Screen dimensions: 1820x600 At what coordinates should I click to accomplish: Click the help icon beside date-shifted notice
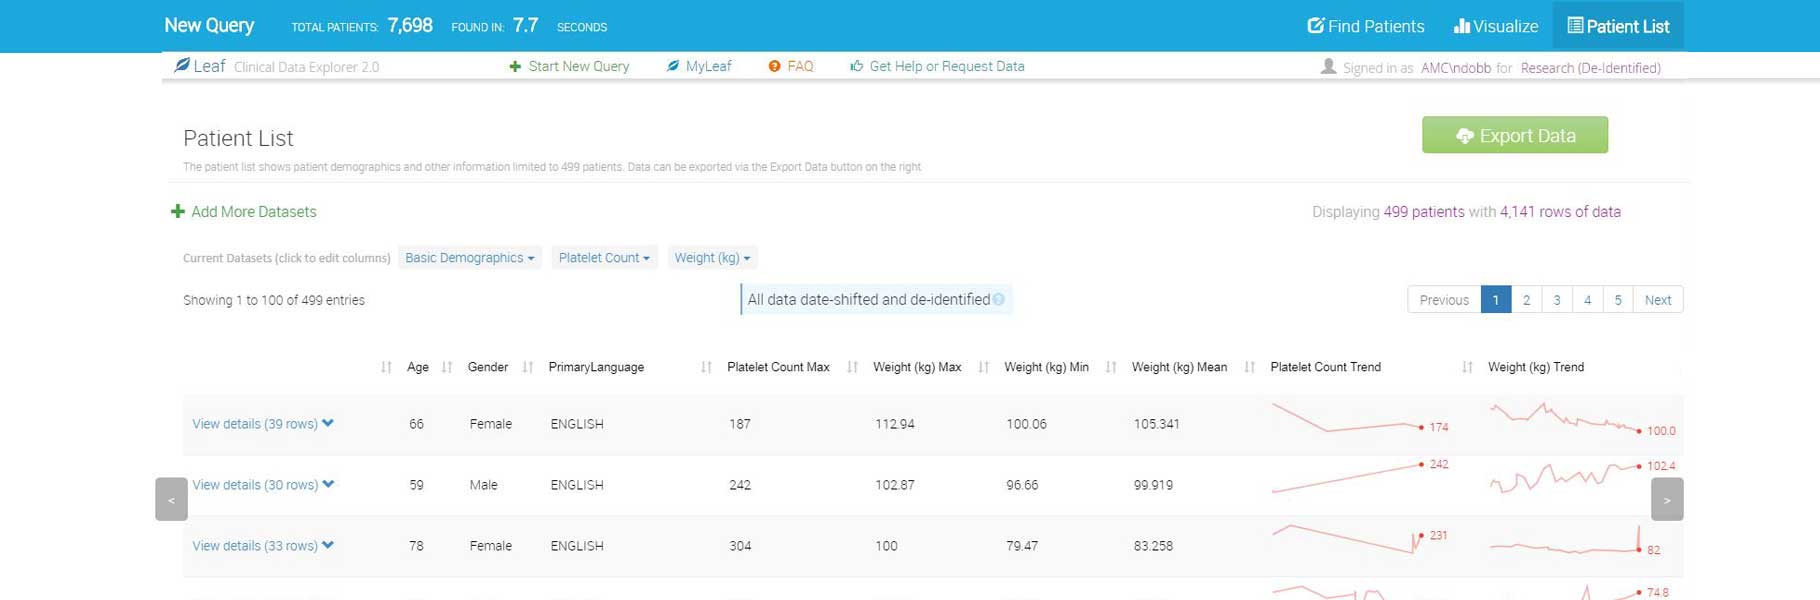tap(998, 300)
